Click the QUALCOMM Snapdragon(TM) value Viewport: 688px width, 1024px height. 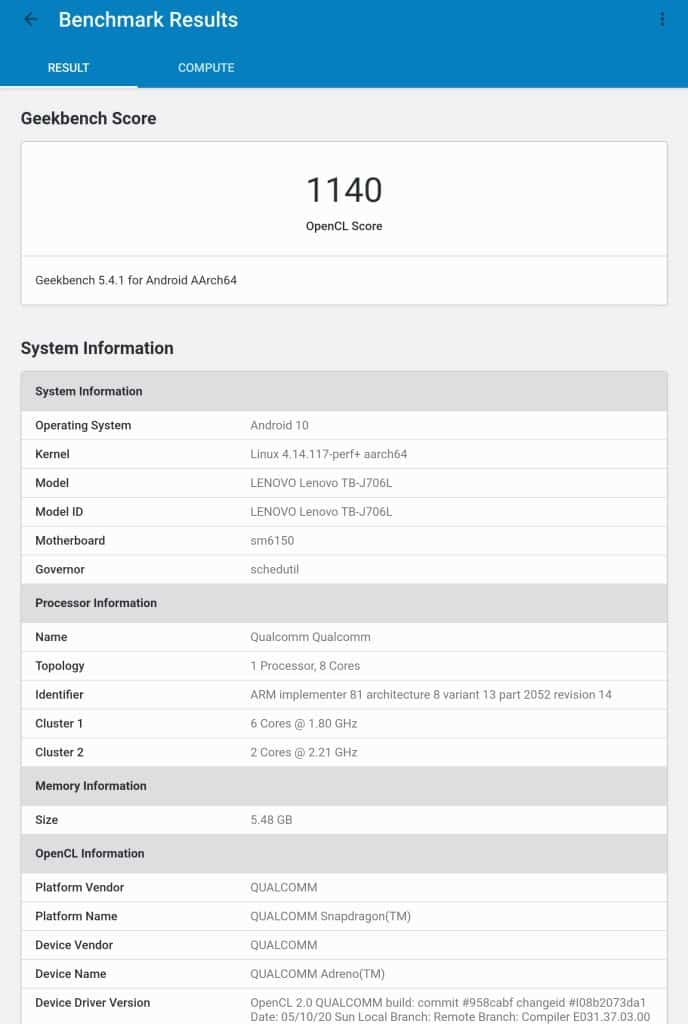[x=330, y=916]
